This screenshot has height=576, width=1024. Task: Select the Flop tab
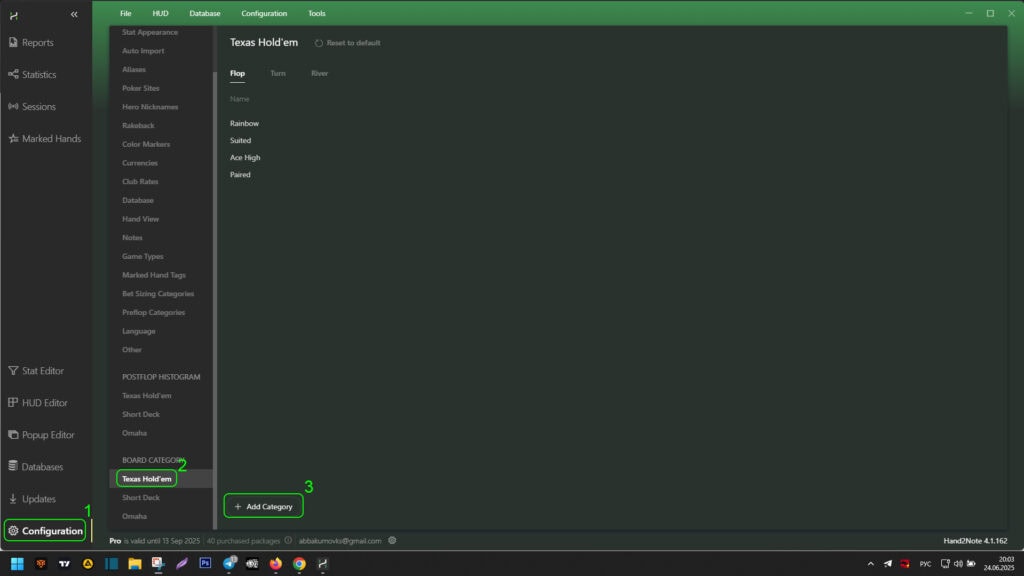(237, 73)
